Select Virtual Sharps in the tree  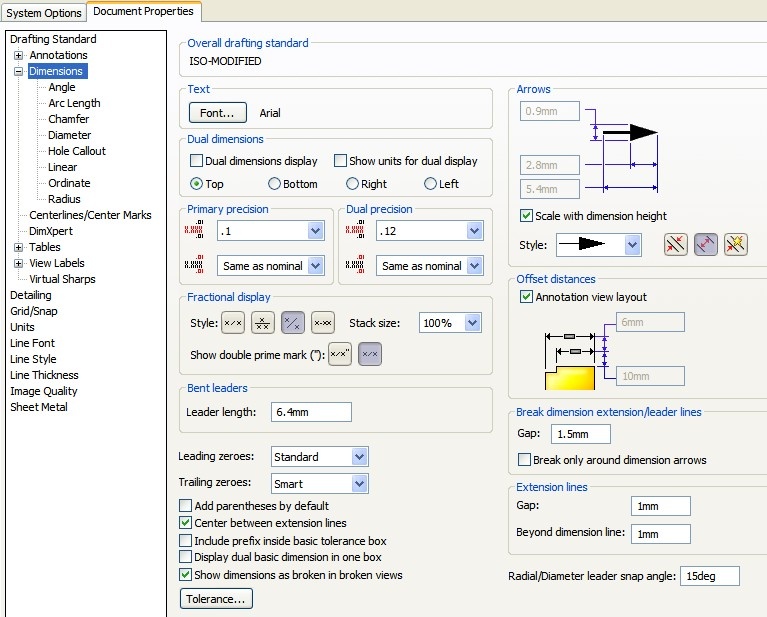(x=62, y=279)
